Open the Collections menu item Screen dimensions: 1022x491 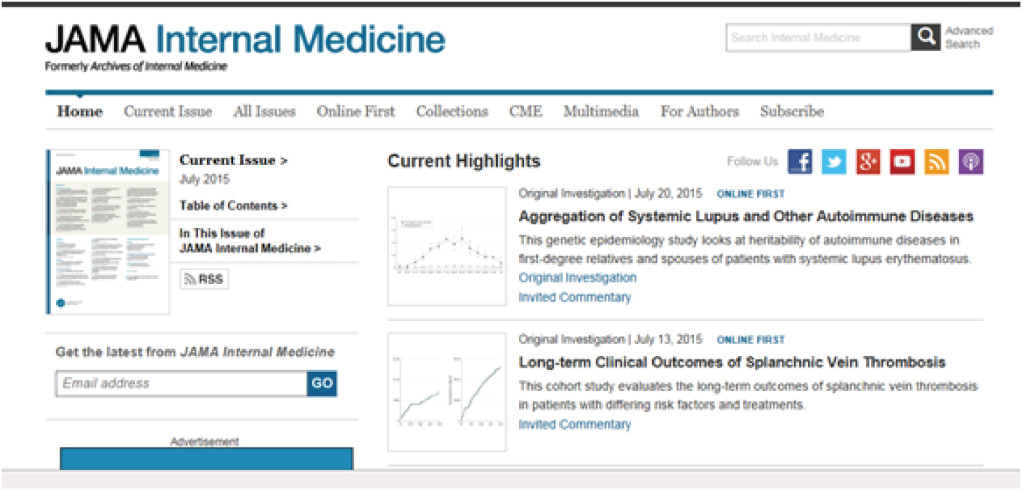coord(452,112)
